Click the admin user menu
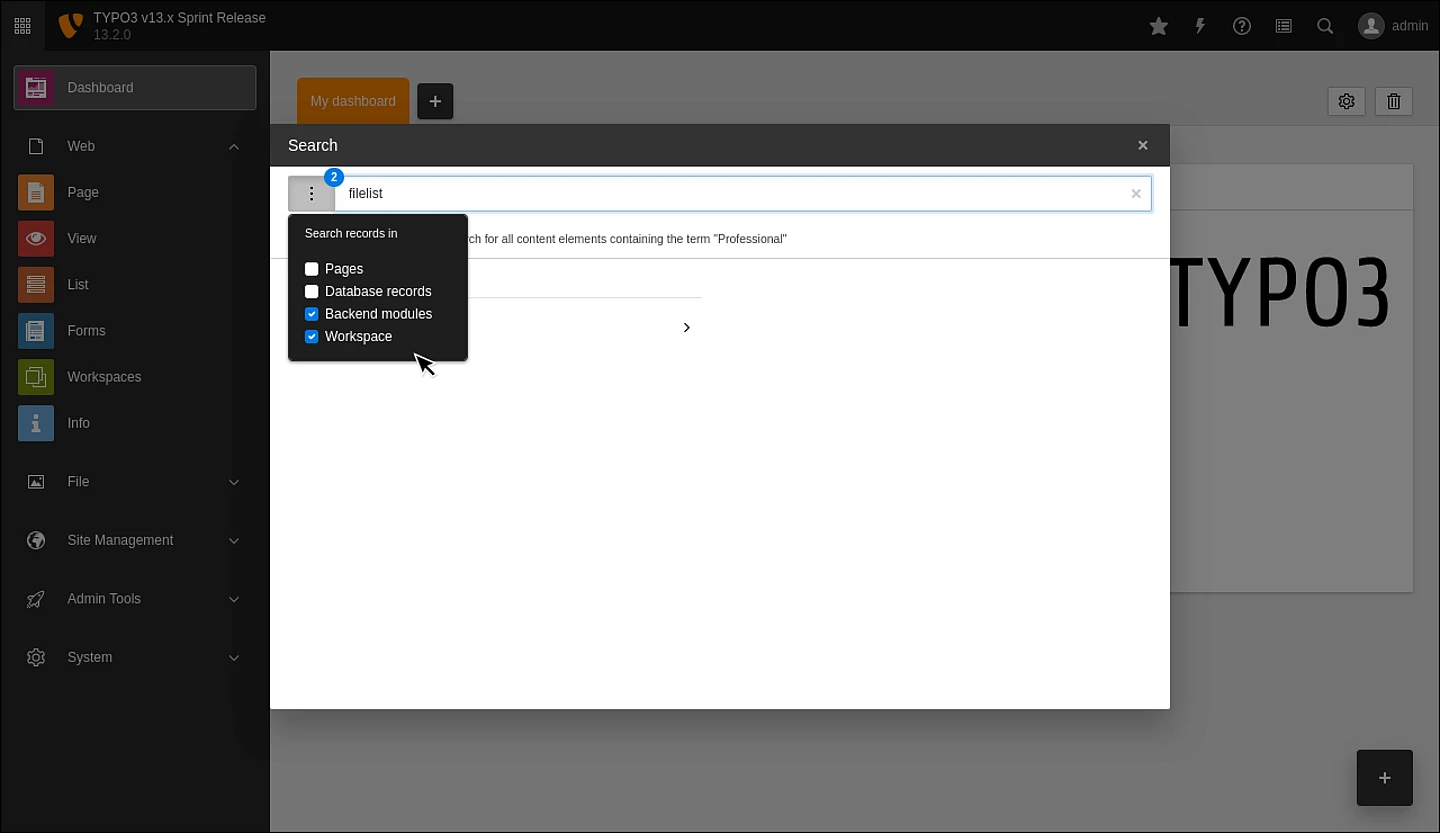 click(x=1393, y=26)
